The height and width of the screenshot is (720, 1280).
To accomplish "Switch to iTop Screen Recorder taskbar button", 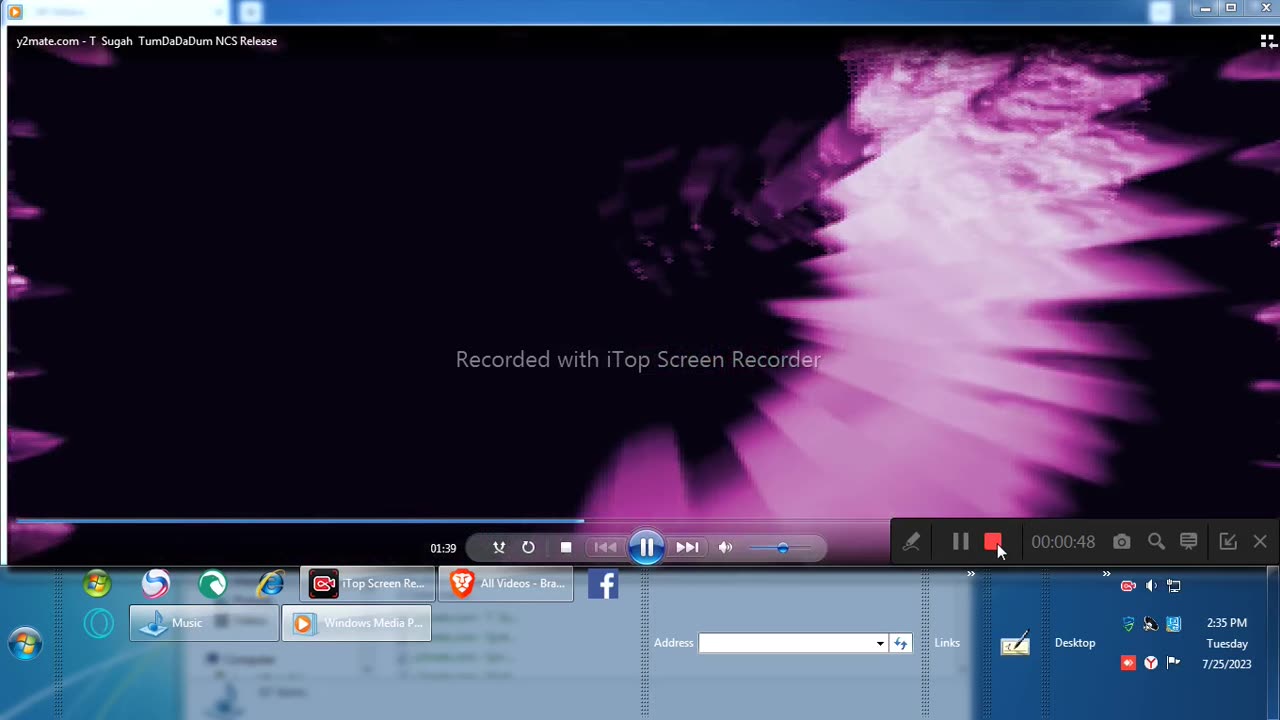I will [368, 584].
